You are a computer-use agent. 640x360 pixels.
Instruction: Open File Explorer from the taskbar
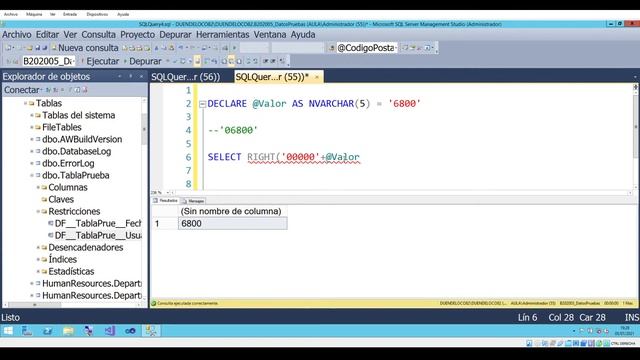coord(68,331)
